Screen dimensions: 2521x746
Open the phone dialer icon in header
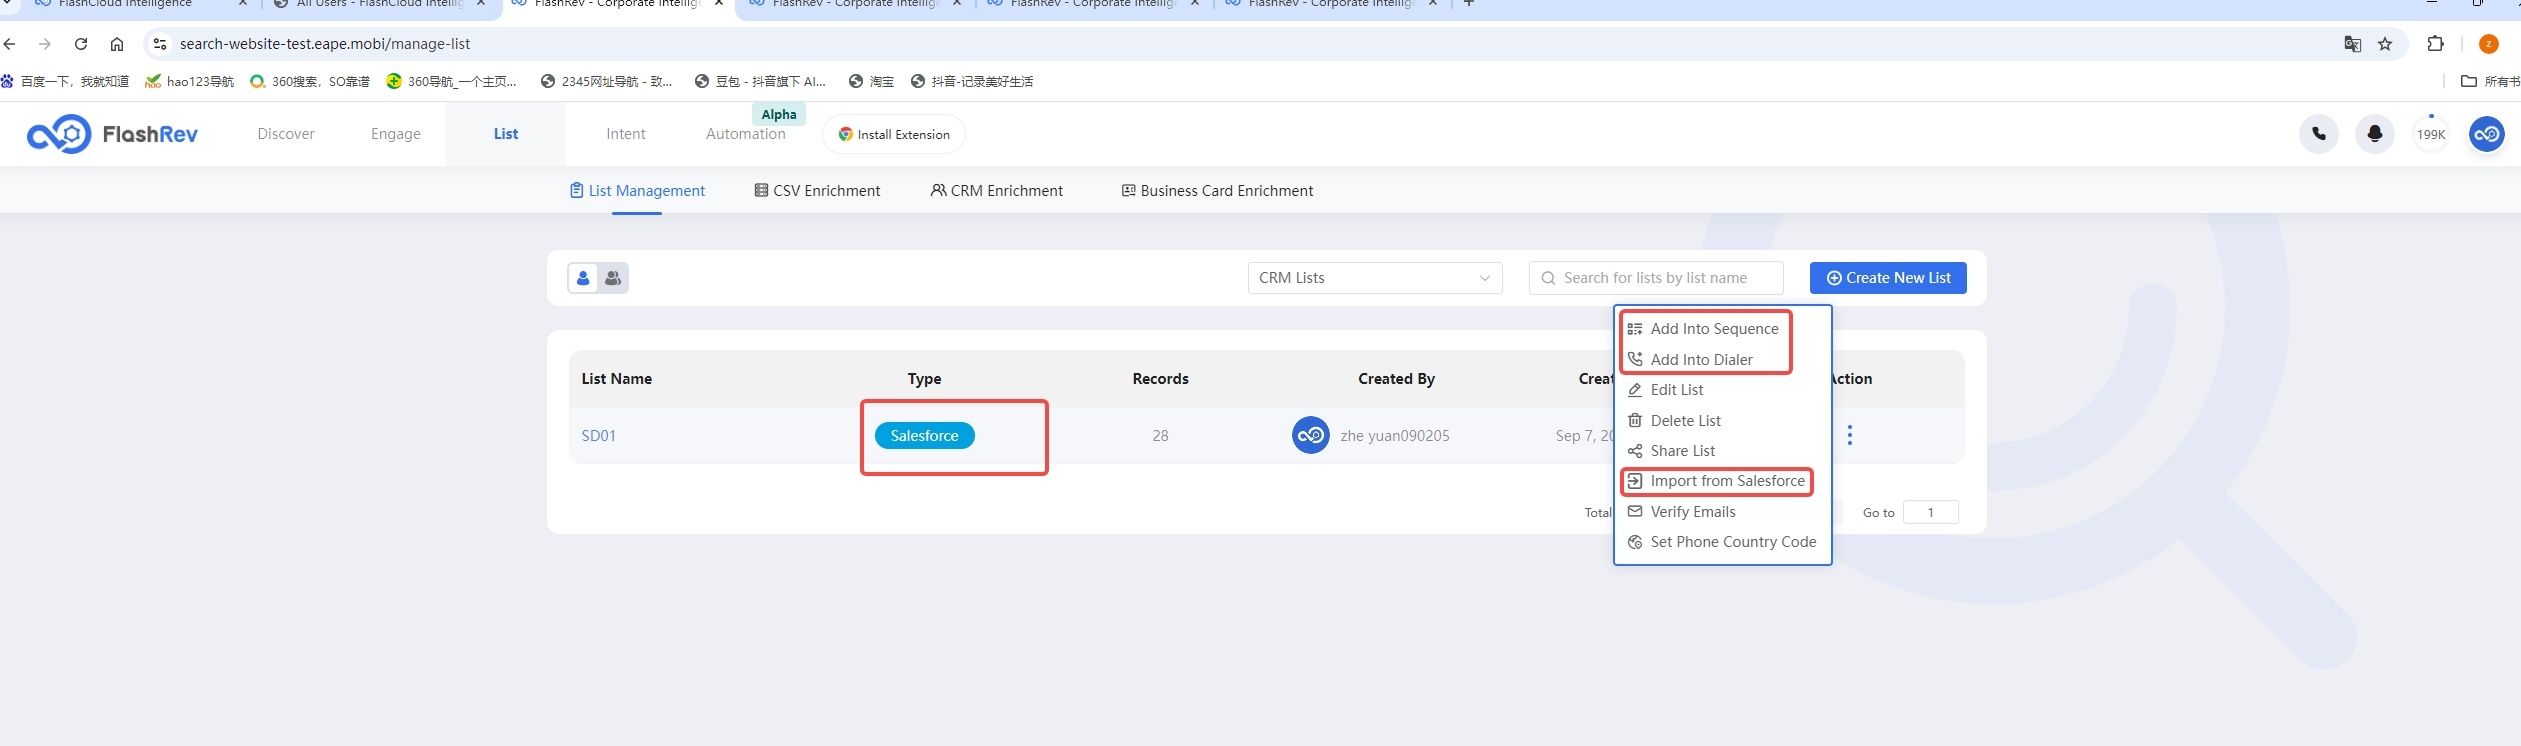(x=2318, y=134)
